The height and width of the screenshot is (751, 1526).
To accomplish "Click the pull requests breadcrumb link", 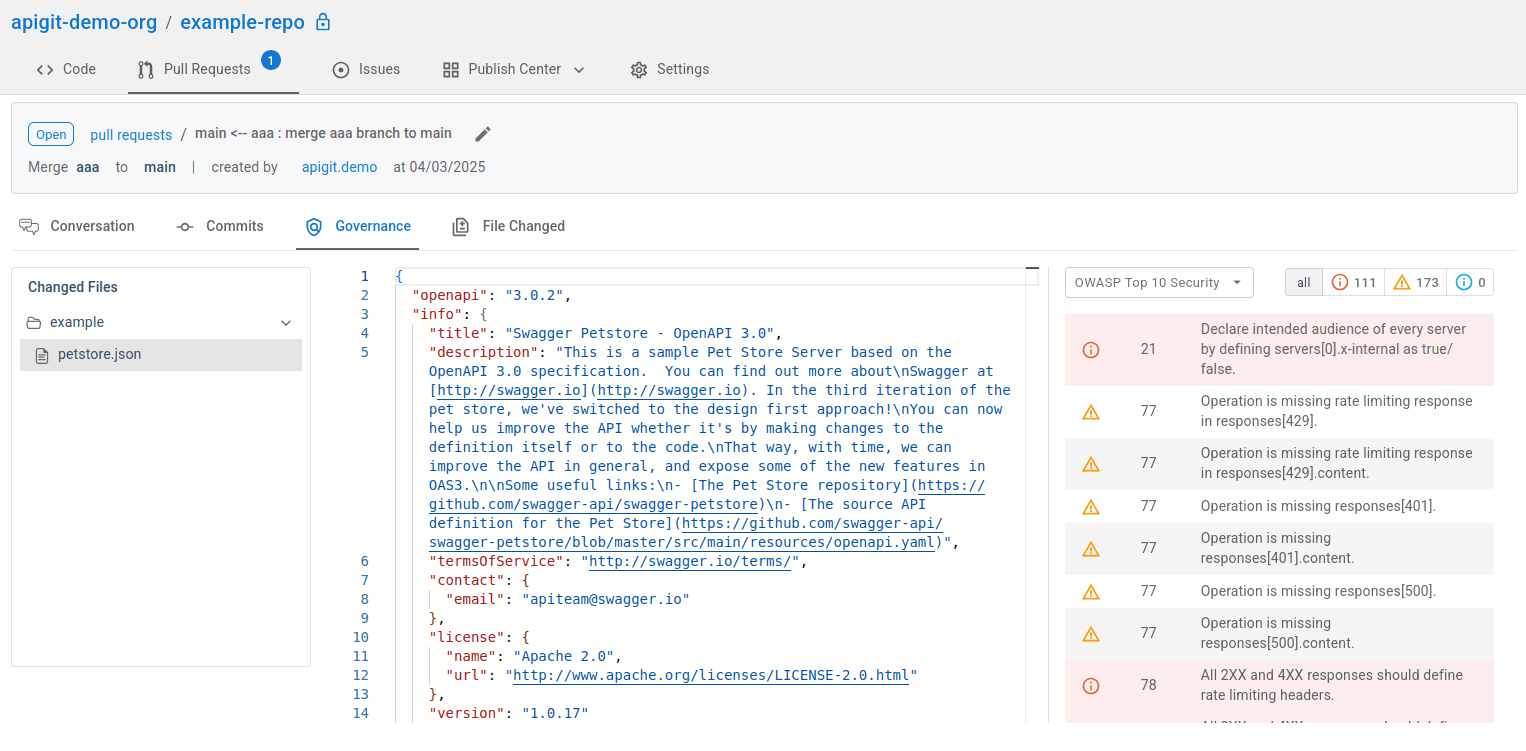I will pos(131,135).
